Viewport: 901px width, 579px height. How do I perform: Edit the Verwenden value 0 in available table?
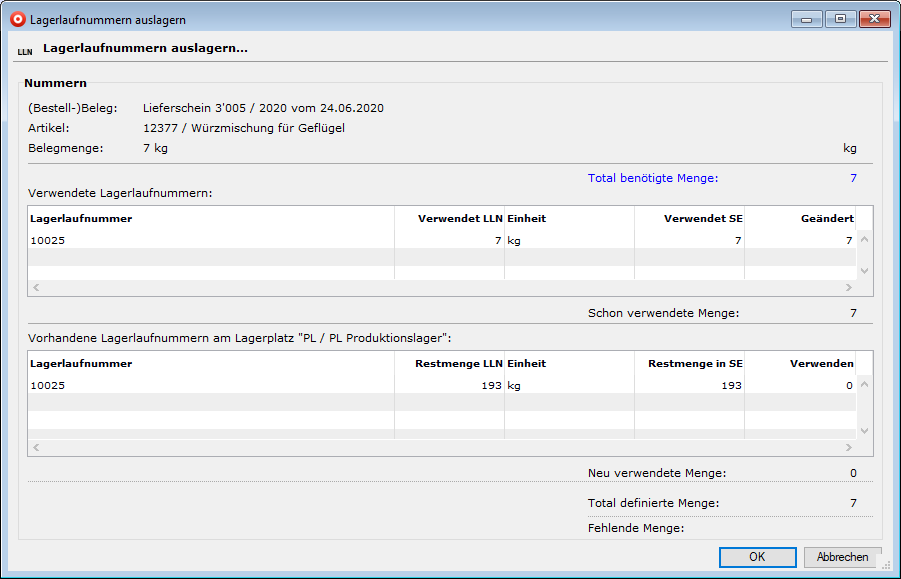[x=800, y=385]
